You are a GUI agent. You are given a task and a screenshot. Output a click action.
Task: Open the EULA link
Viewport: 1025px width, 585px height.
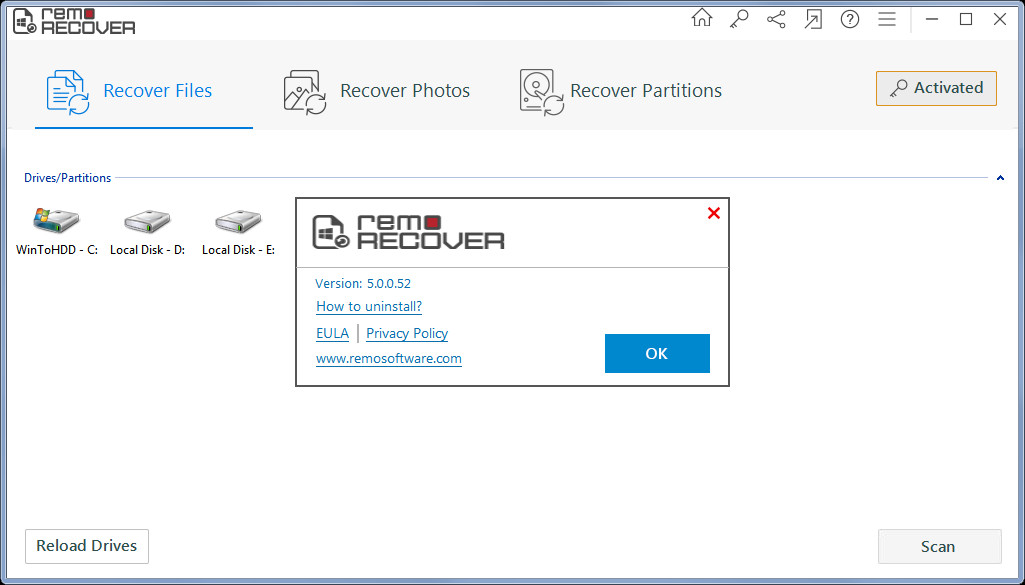point(332,333)
